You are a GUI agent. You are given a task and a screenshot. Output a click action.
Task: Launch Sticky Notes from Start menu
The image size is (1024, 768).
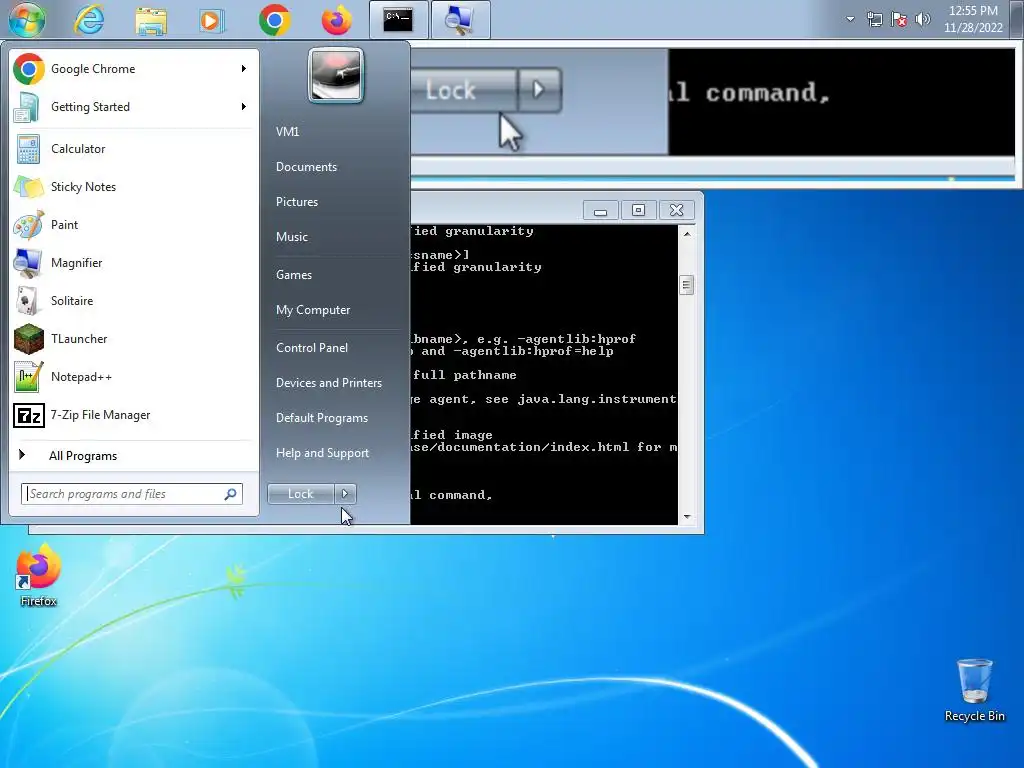tap(134, 187)
